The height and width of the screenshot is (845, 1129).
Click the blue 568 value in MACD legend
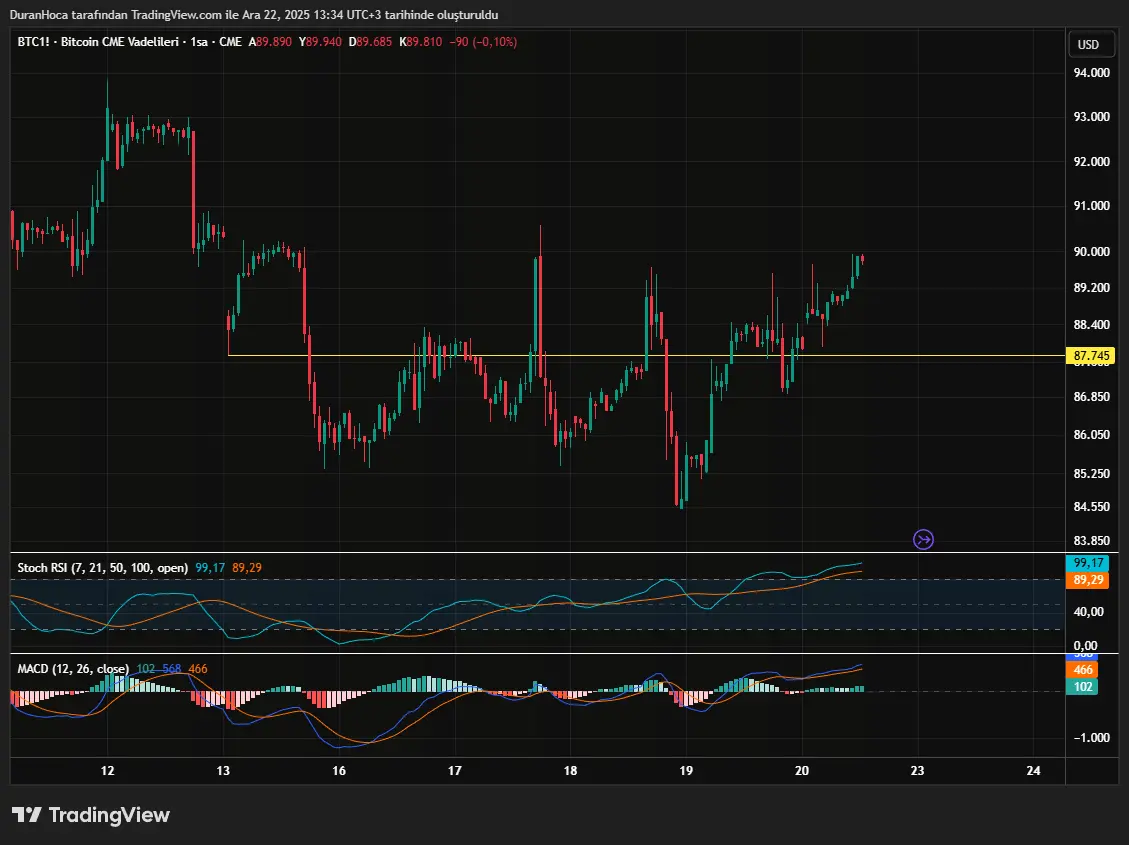pos(171,669)
